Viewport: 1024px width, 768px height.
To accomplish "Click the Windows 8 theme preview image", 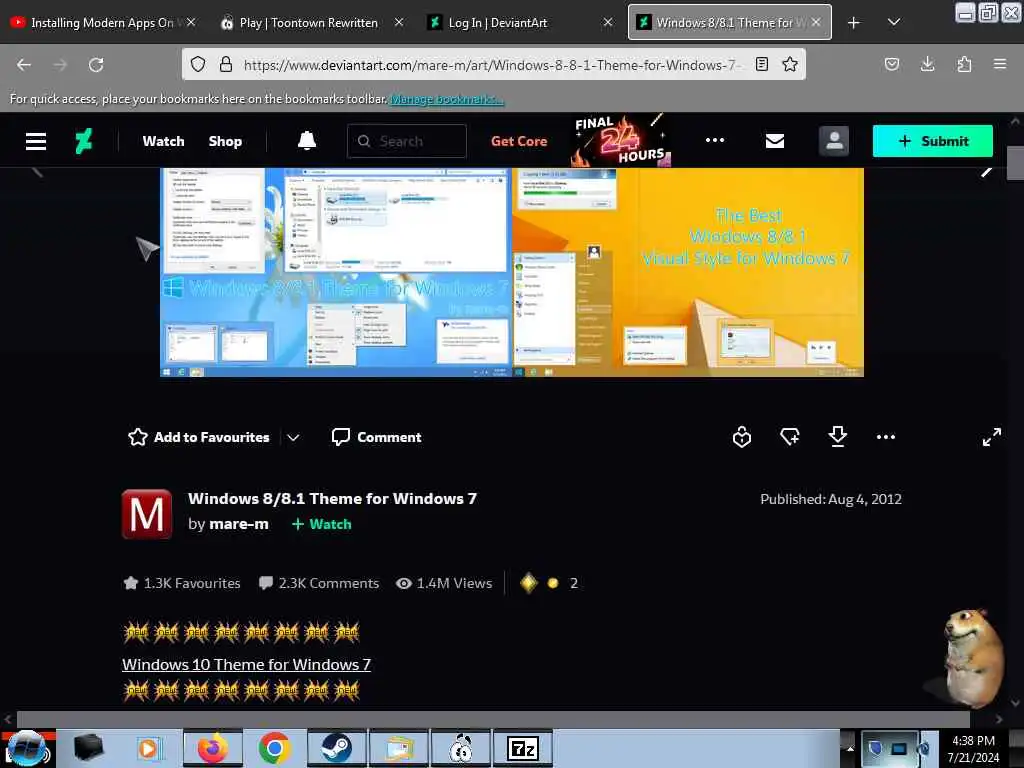I will point(512,272).
